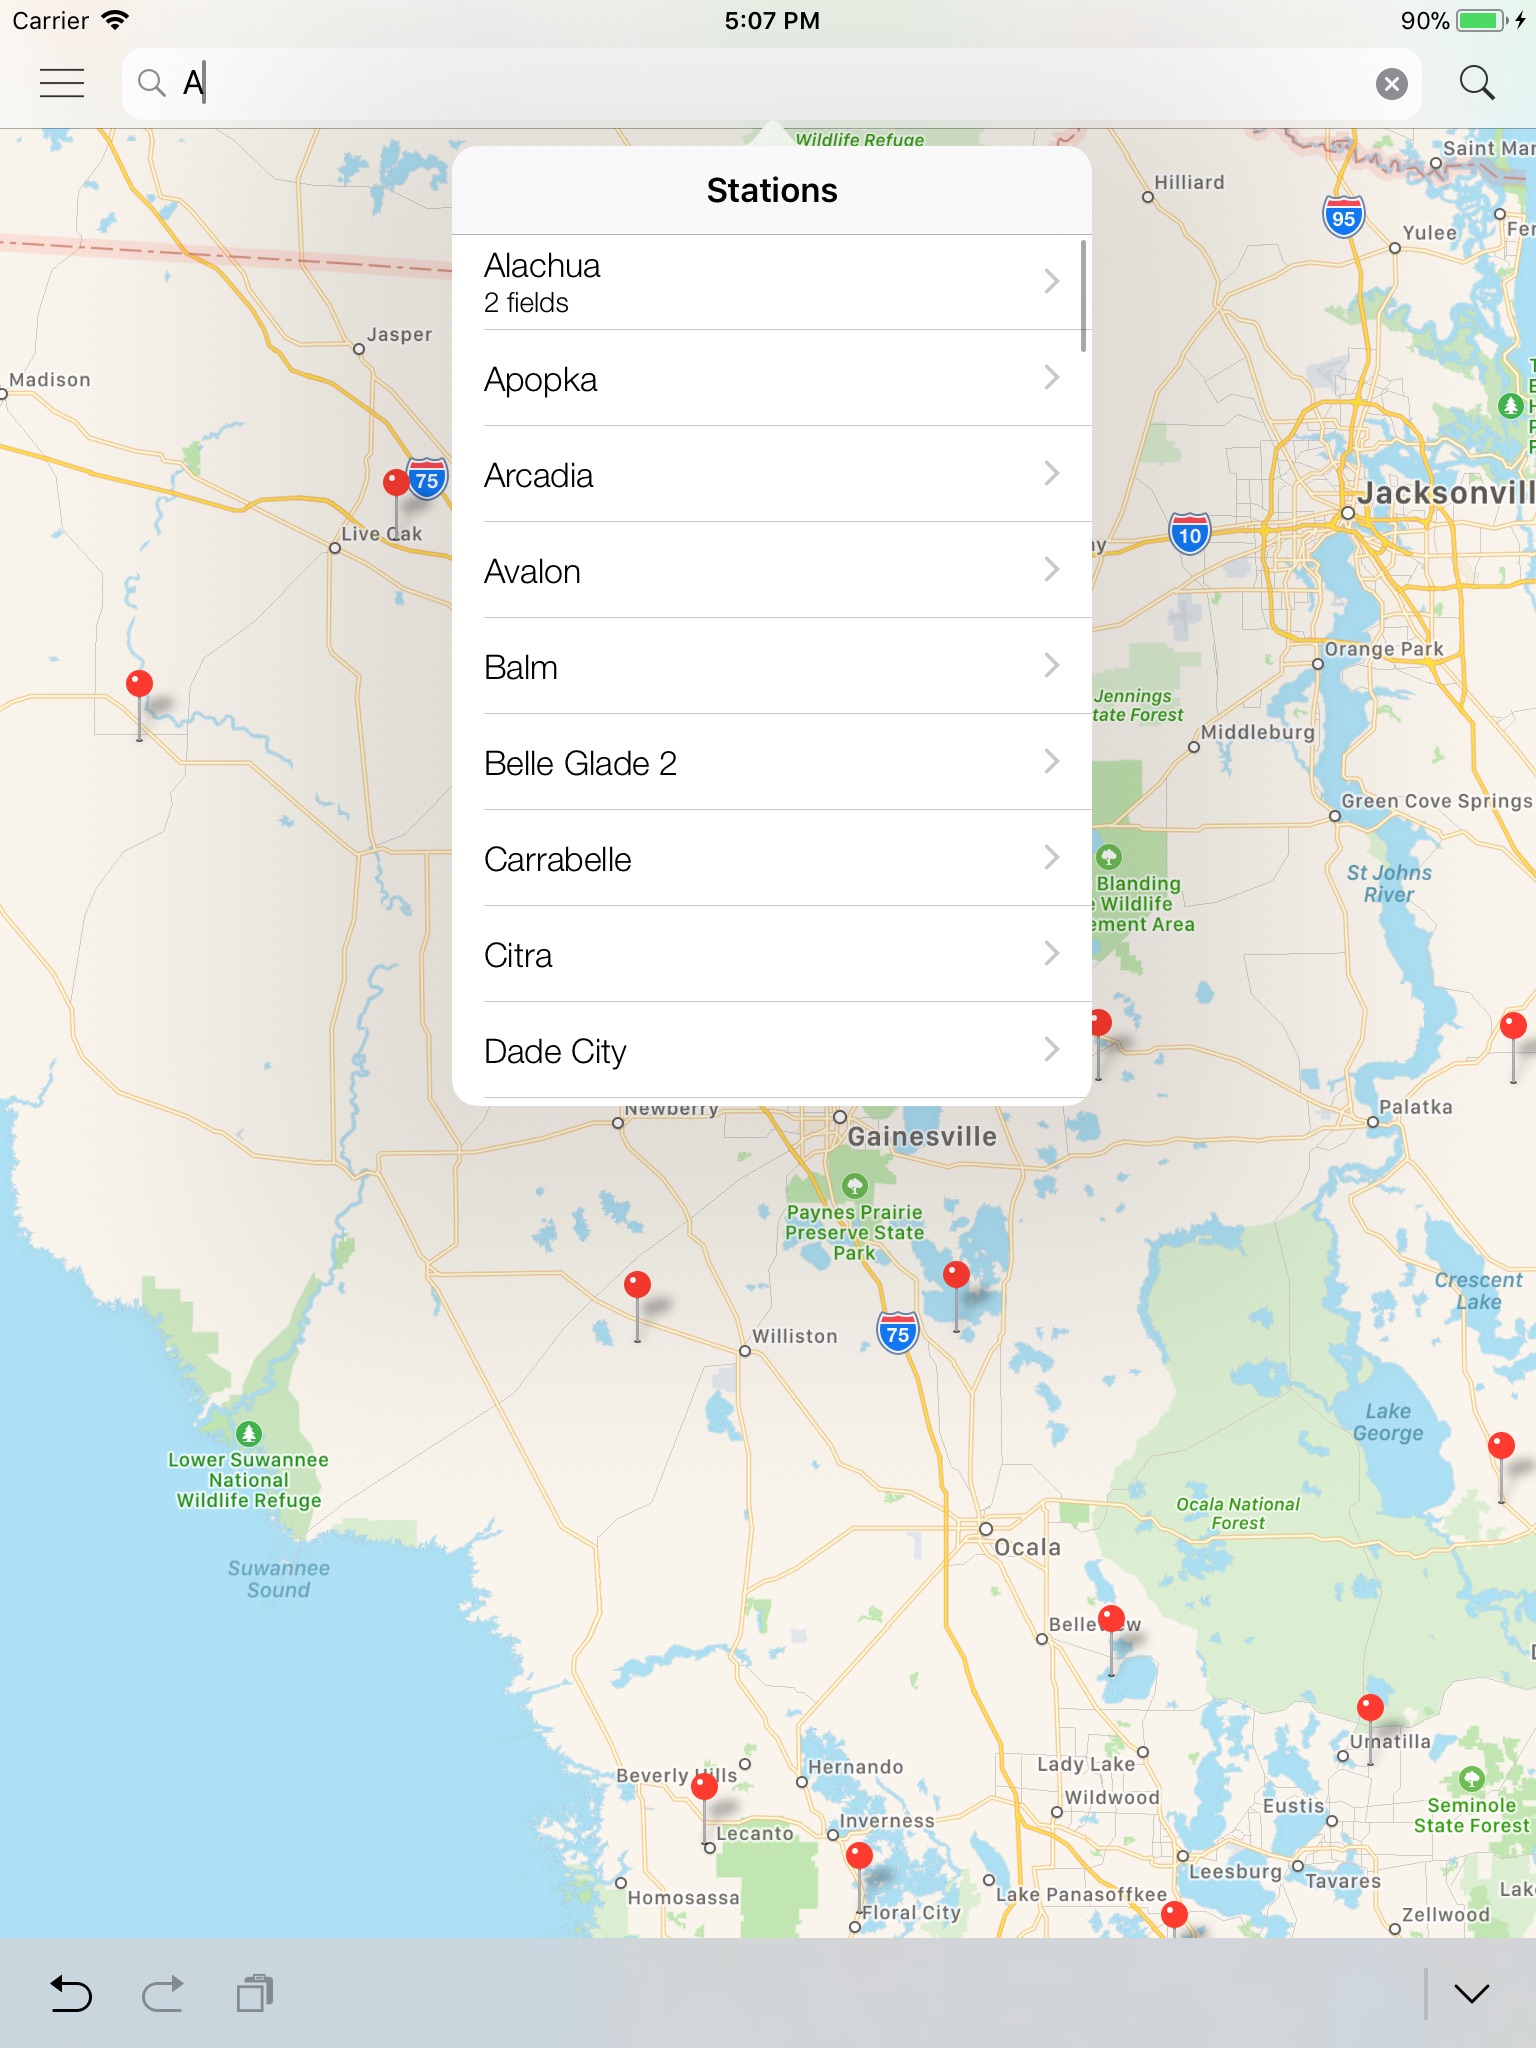The image size is (1536, 2048).
Task: Tap the I-95 highway shield
Action: click(x=1344, y=217)
